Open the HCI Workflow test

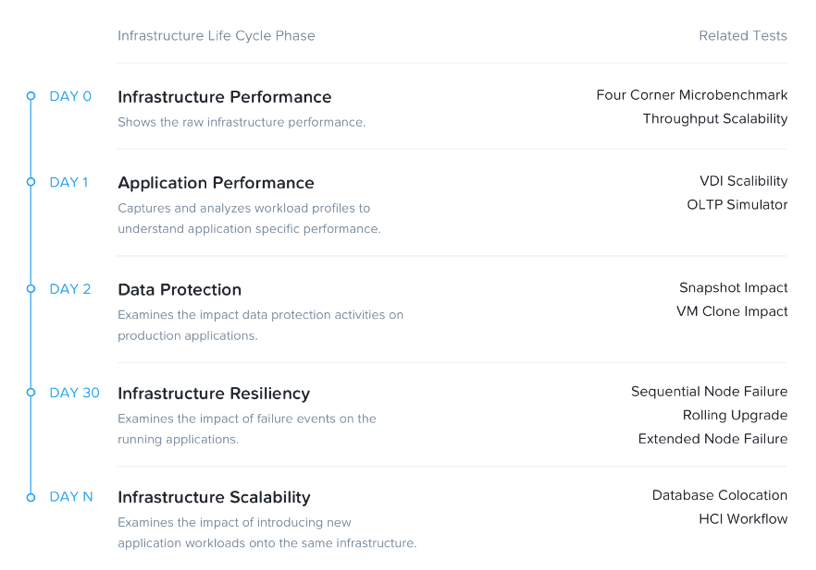(x=743, y=519)
